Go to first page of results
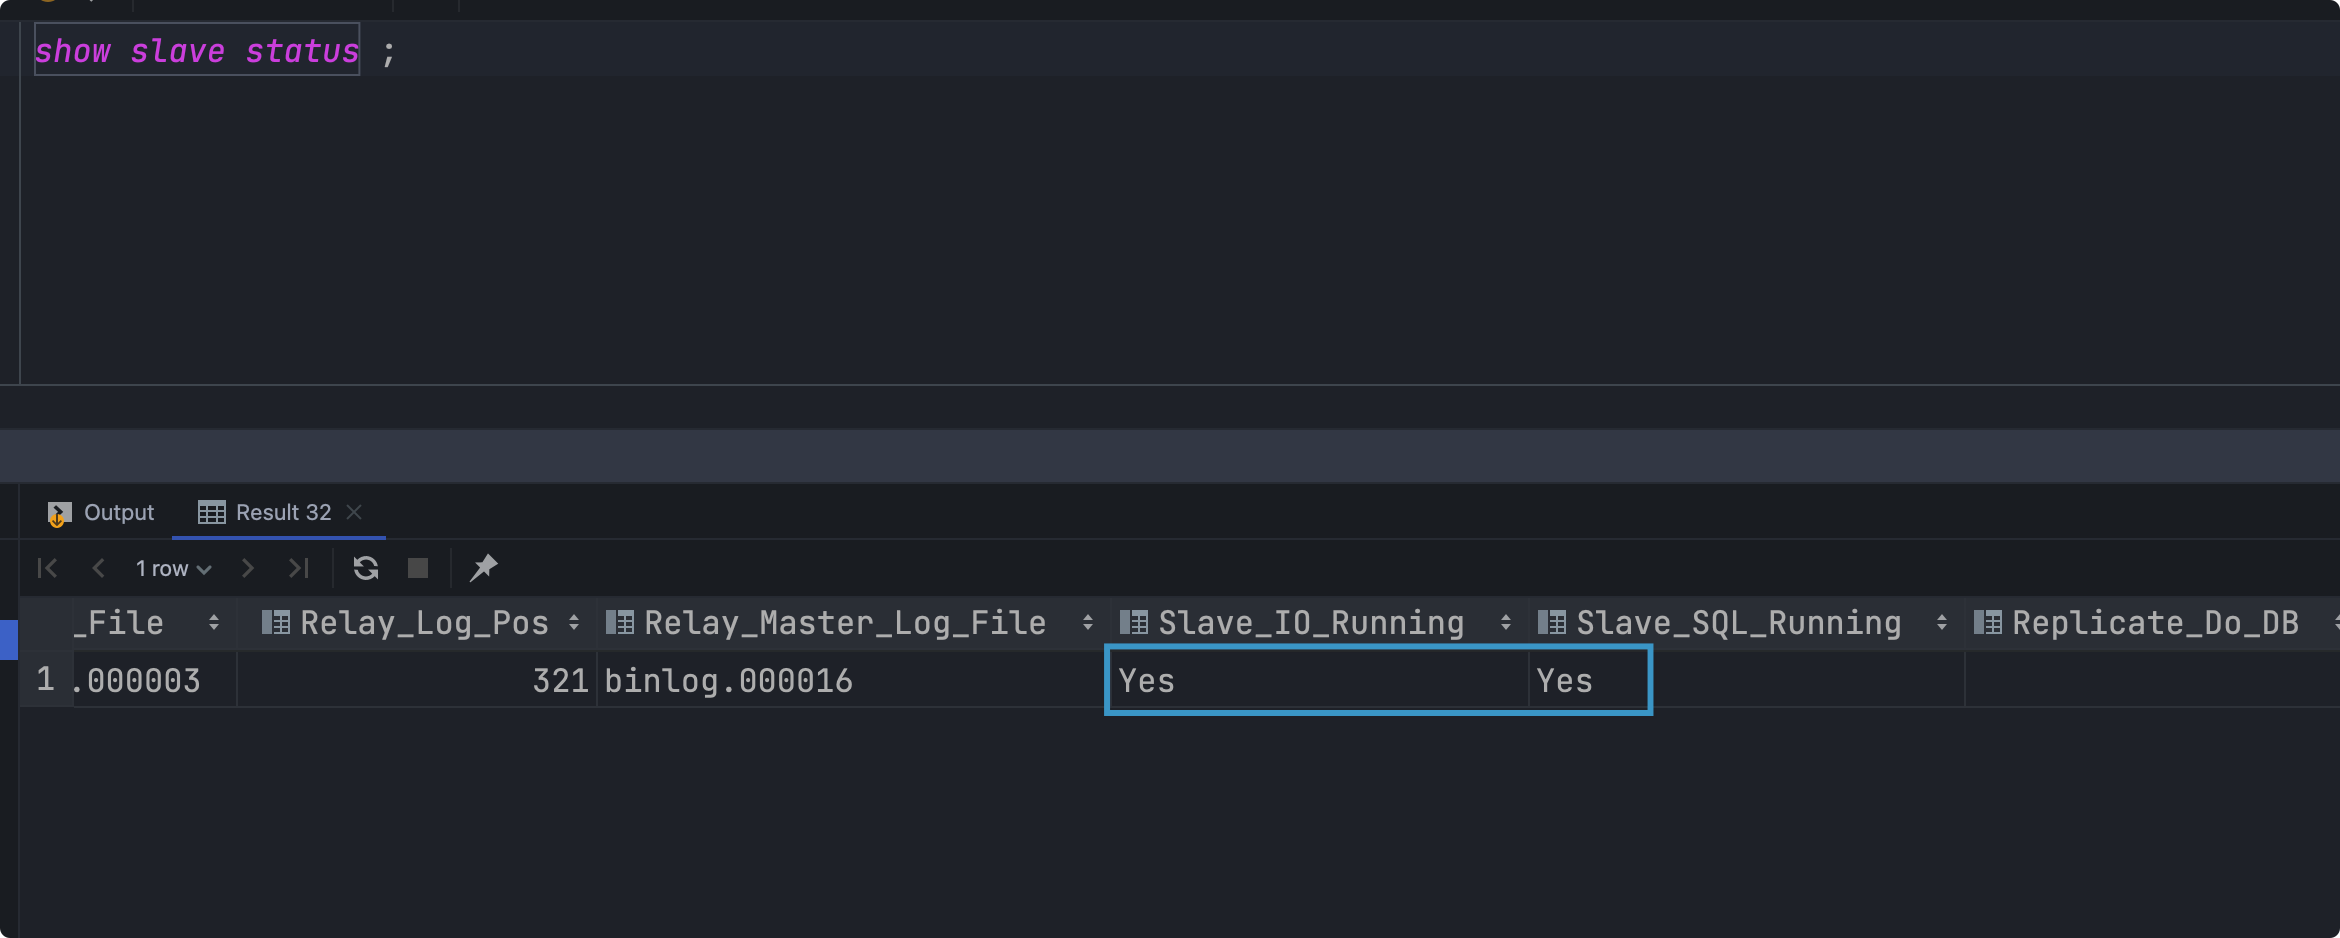 [47, 569]
